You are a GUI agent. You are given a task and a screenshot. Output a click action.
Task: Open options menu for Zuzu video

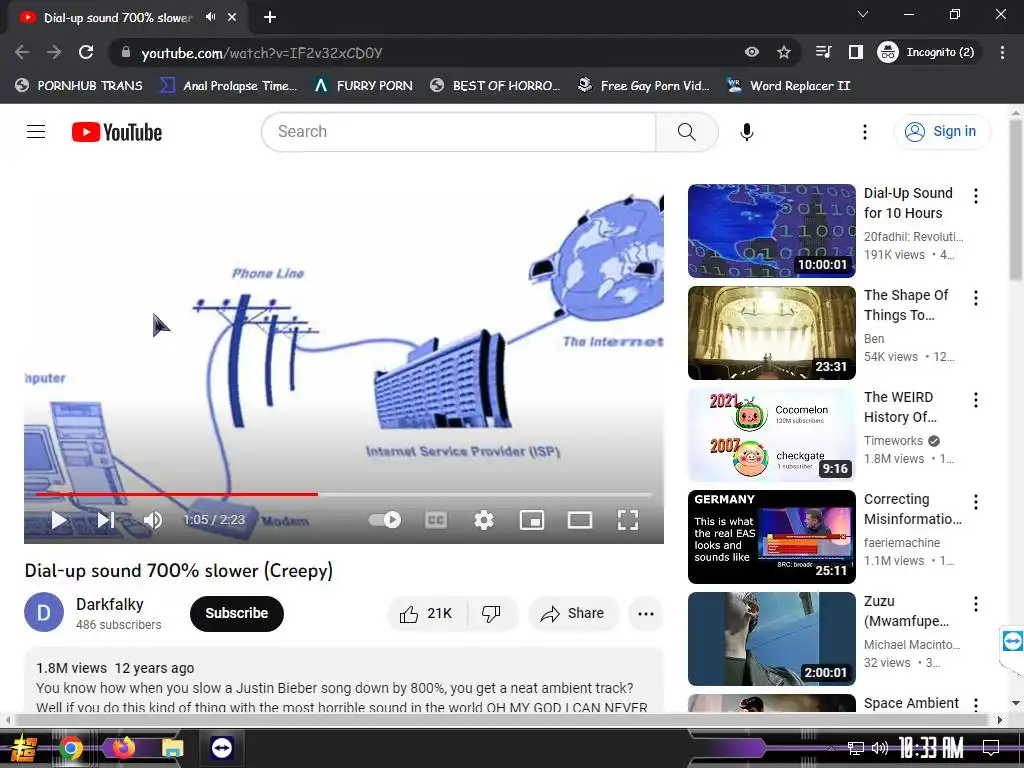pos(976,603)
